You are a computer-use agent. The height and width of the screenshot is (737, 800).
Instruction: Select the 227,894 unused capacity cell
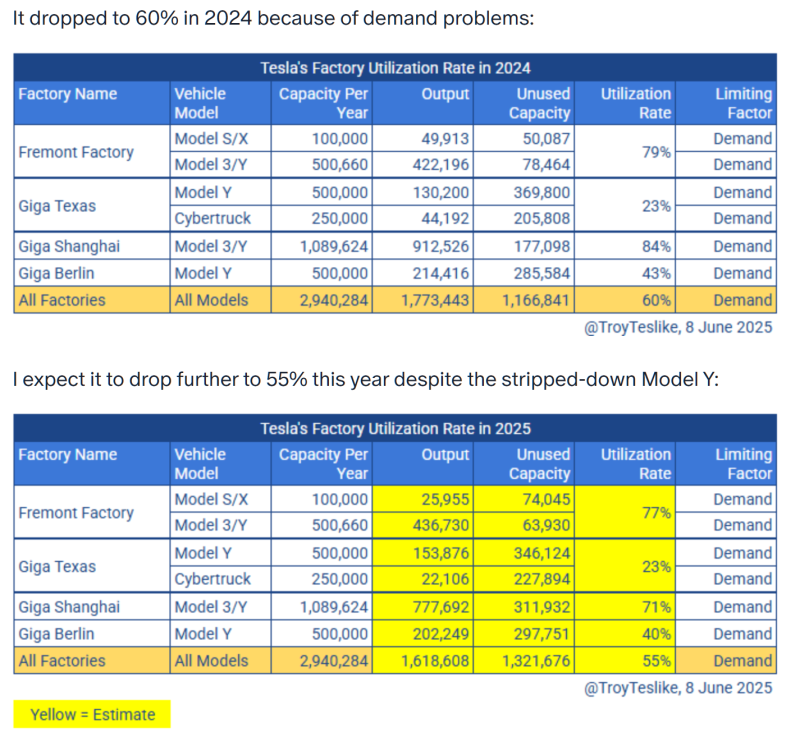[524, 579]
